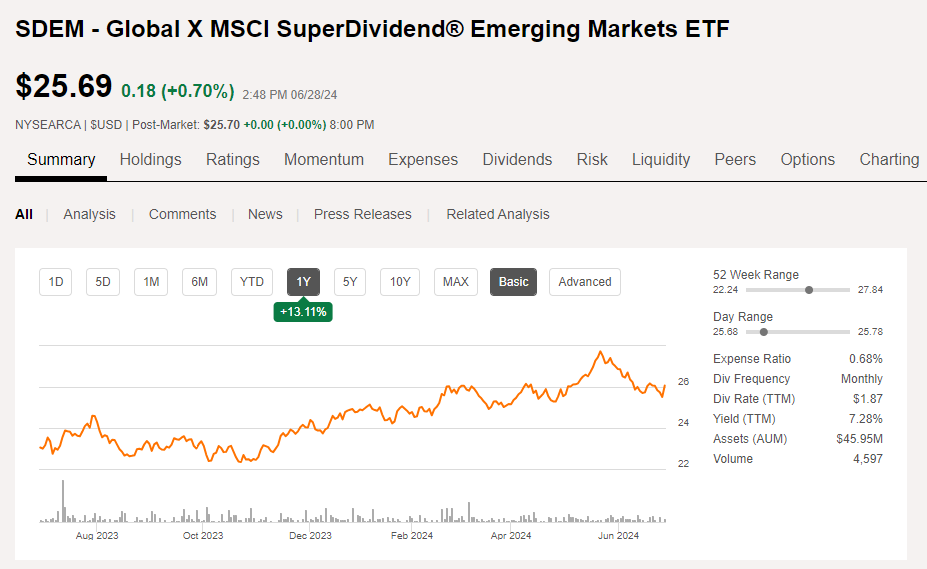Set chart range to 5D
Screen dimensions: 927x569
coord(103,282)
